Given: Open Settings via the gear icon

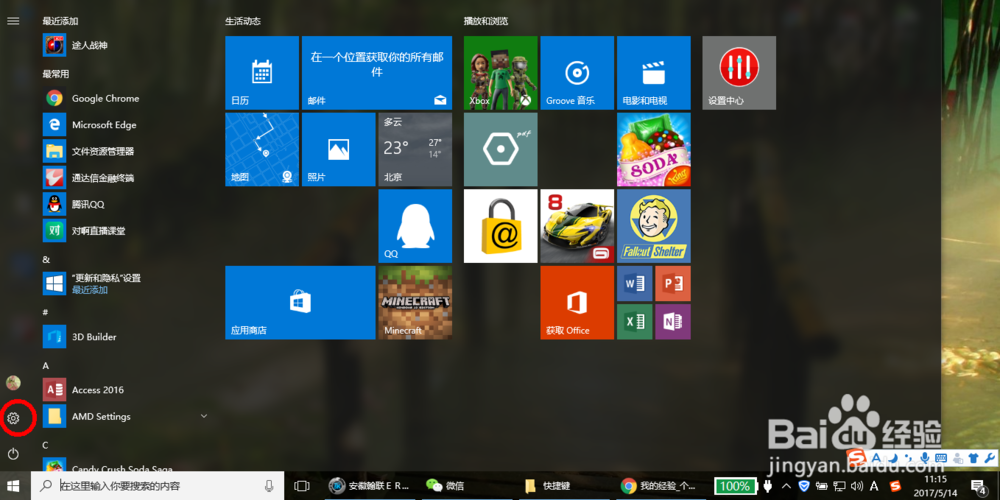Looking at the screenshot, I should pyautogui.click(x=13, y=418).
